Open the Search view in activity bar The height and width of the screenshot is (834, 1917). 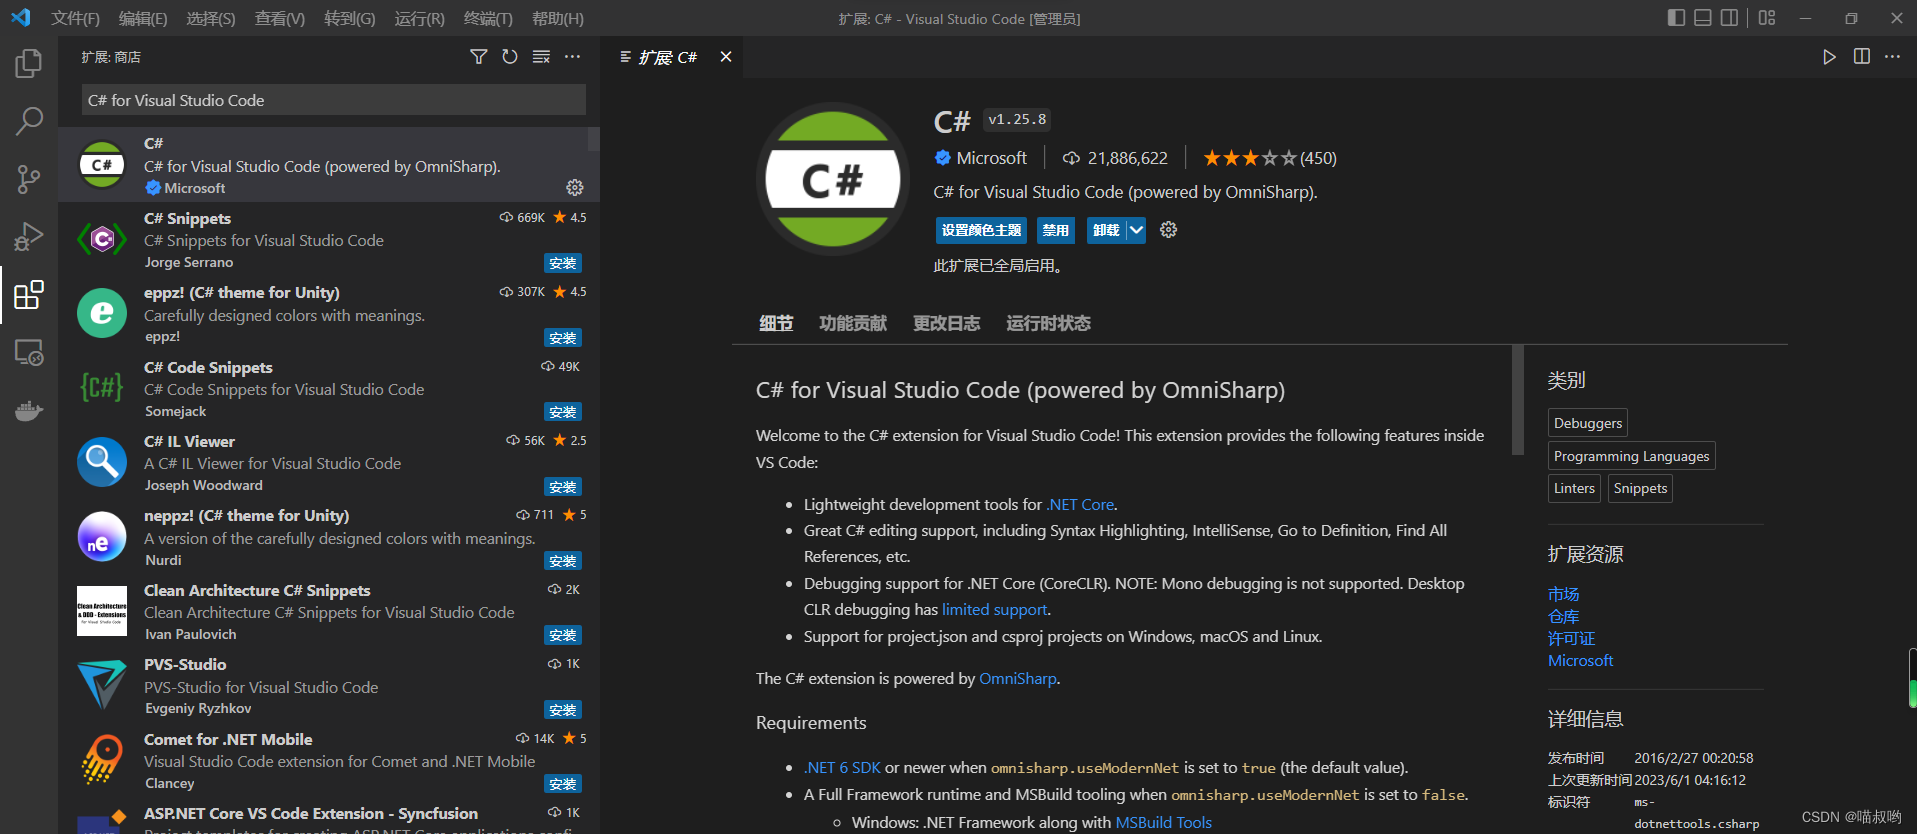(x=29, y=122)
